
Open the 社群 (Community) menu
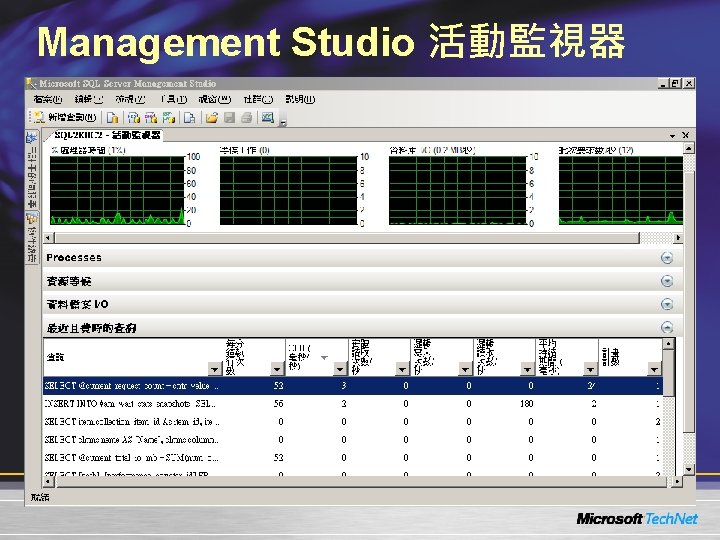click(x=258, y=99)
